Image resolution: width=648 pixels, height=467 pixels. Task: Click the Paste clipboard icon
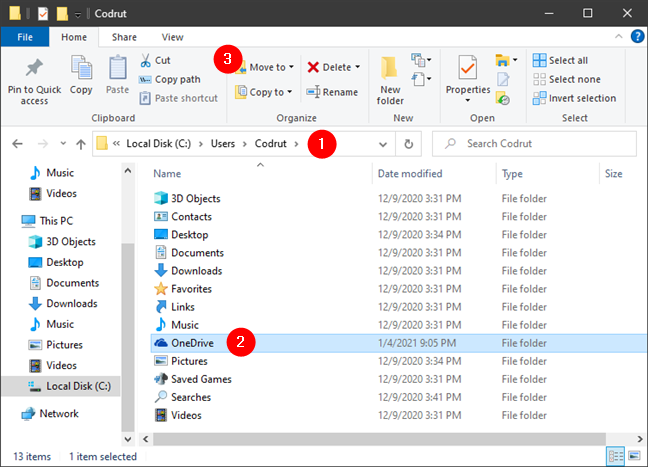[x=118, y=67]
